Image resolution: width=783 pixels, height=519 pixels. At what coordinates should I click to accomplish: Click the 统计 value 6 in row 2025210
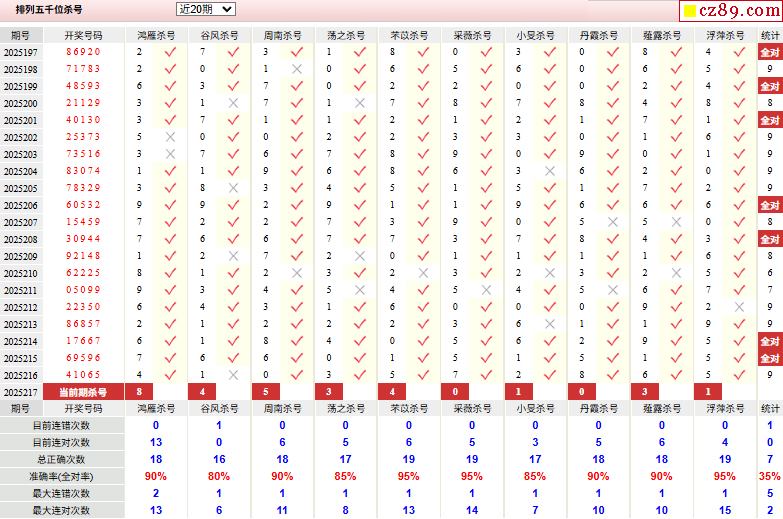(770, 273)
